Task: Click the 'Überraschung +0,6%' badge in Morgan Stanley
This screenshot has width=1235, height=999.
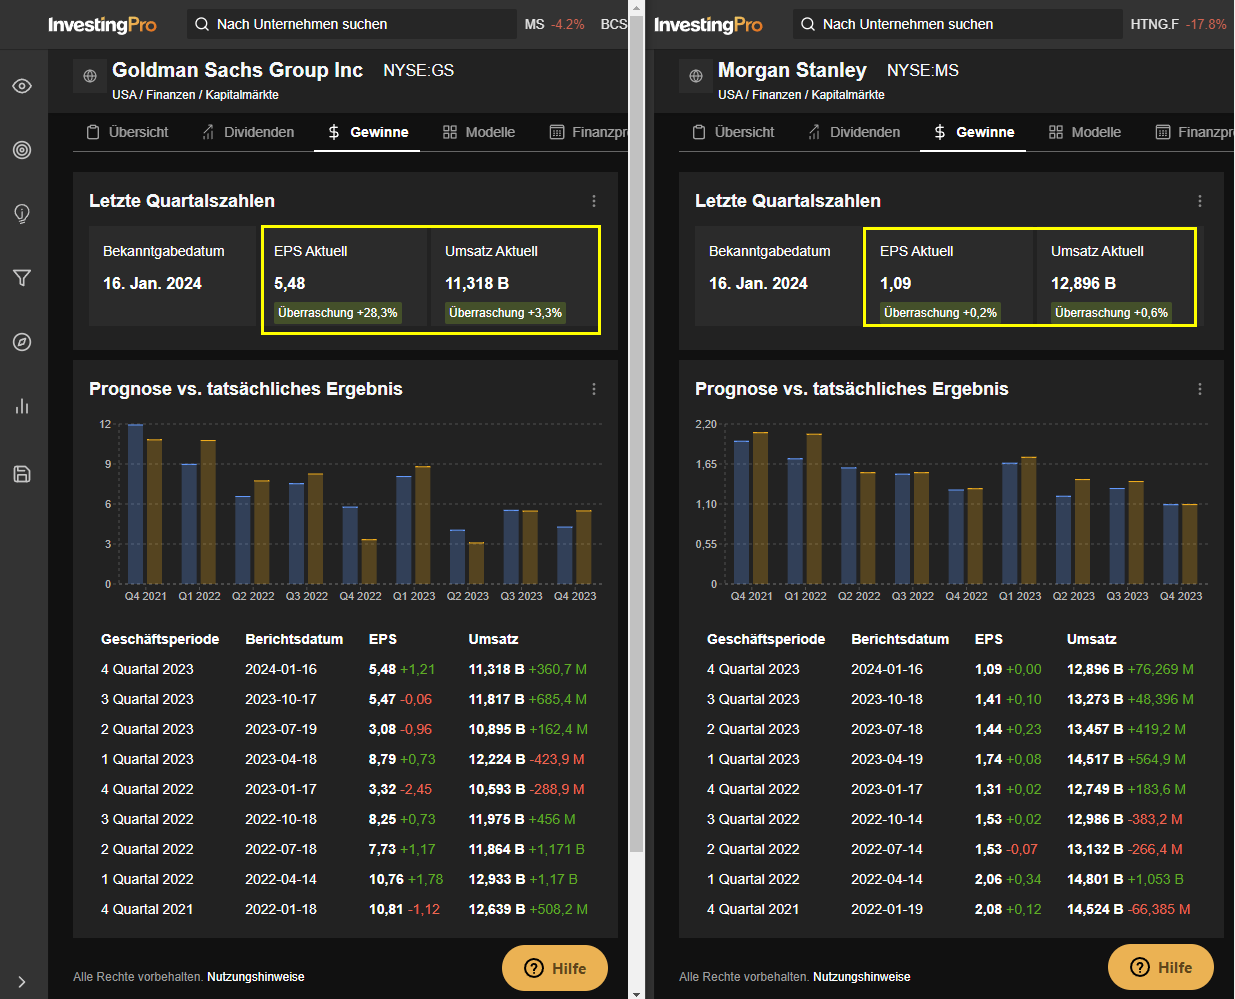Action: 1112,313
